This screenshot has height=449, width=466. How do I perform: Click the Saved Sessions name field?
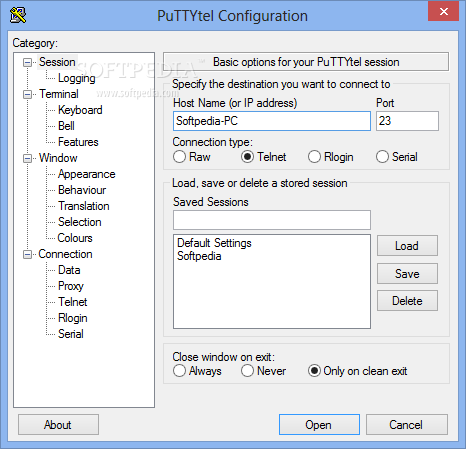pyautogui.click(x=272, y=220)
